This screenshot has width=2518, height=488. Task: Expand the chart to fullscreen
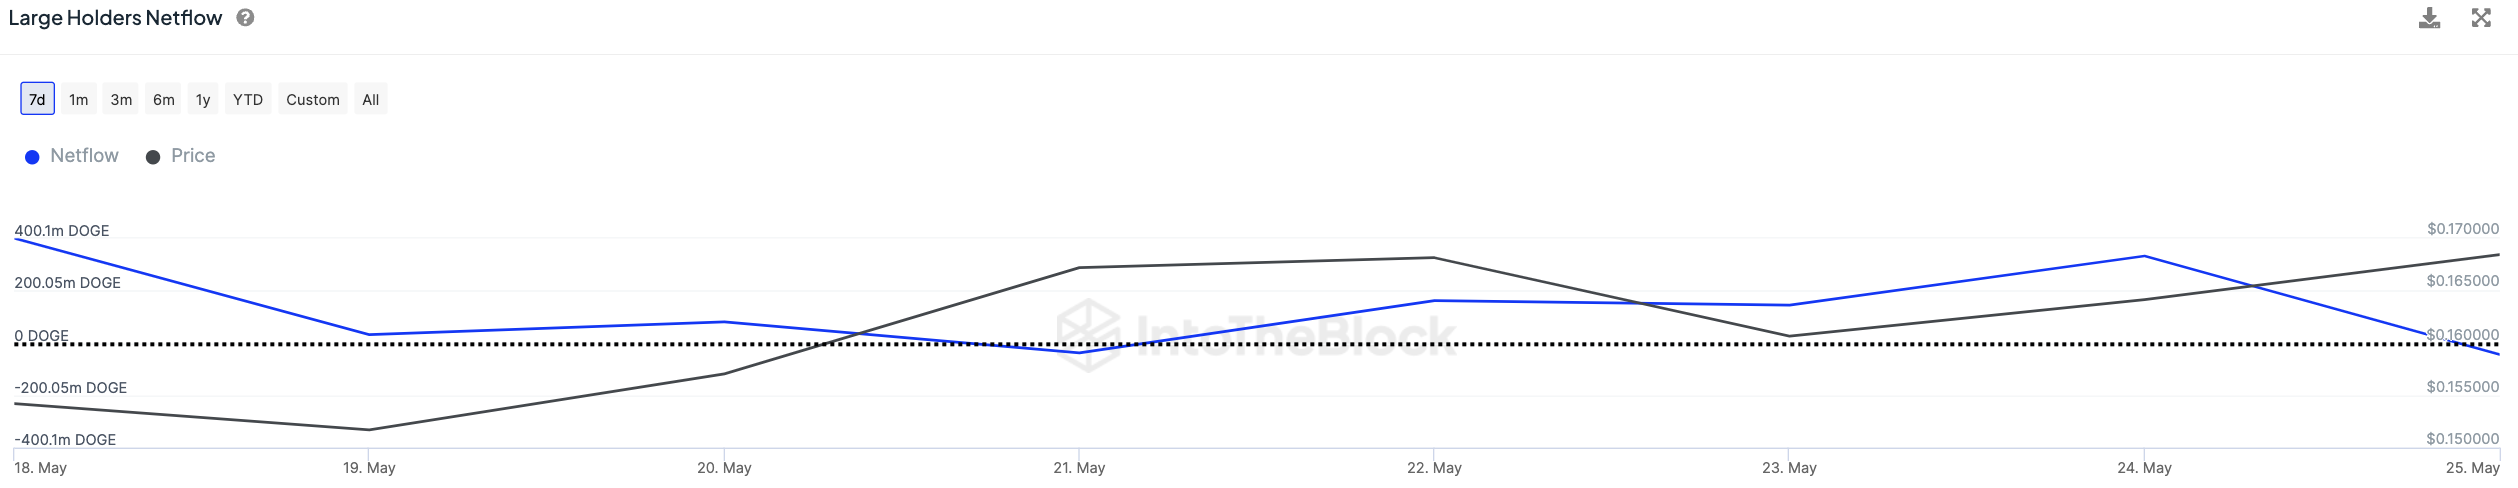coord(2481,18)
